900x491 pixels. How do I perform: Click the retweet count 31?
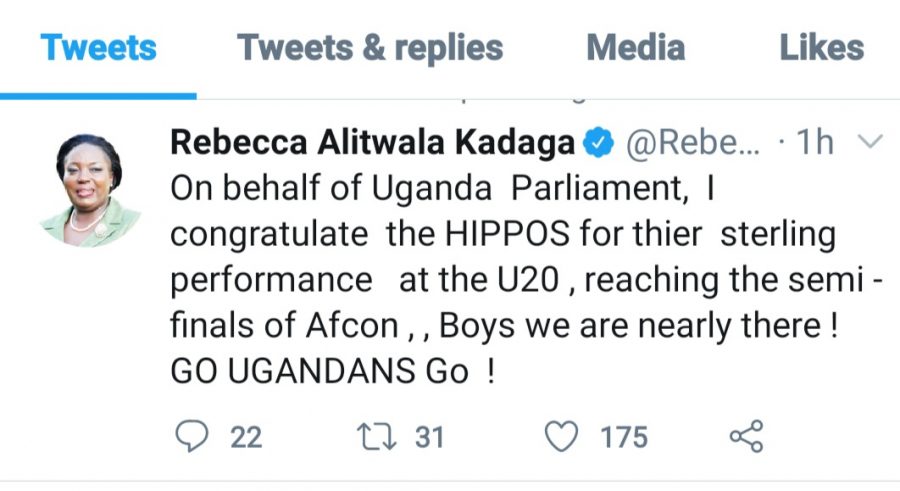point(428,437)
